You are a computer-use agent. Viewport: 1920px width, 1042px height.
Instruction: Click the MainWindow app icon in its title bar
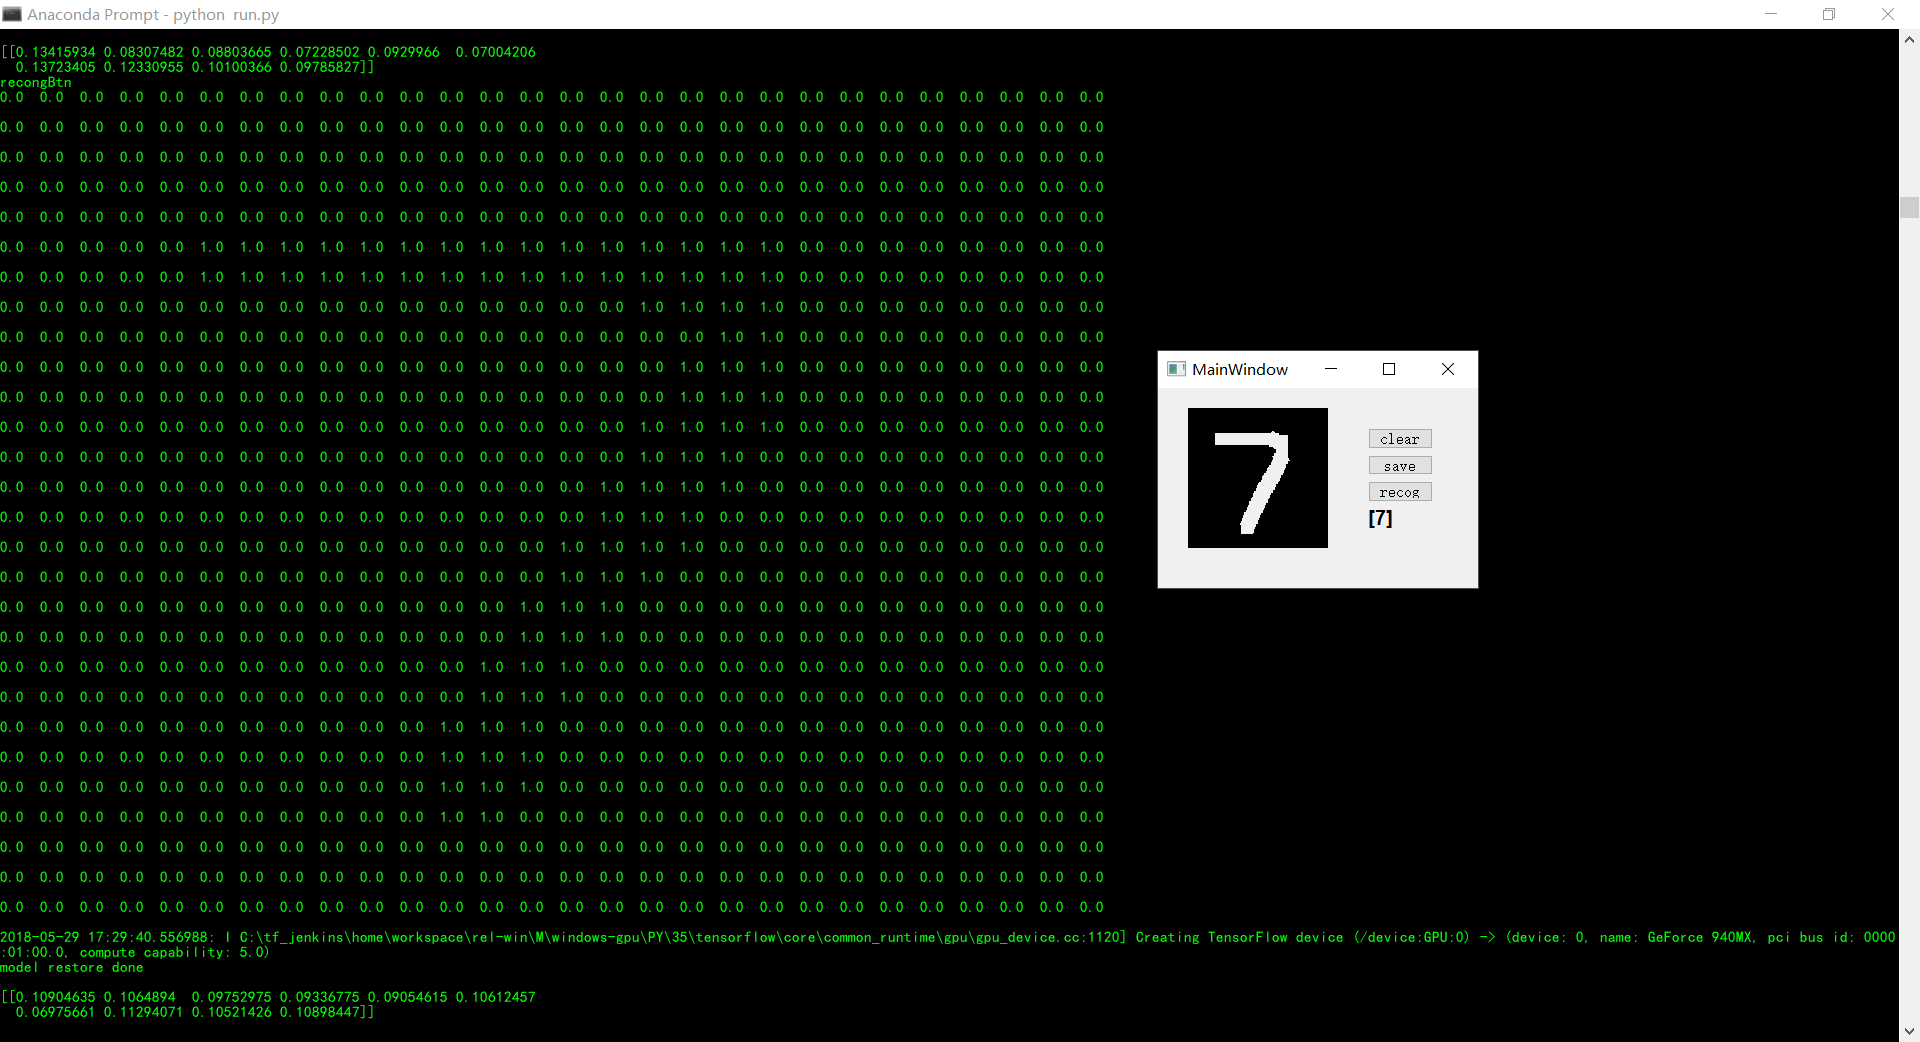[1176, 369]
